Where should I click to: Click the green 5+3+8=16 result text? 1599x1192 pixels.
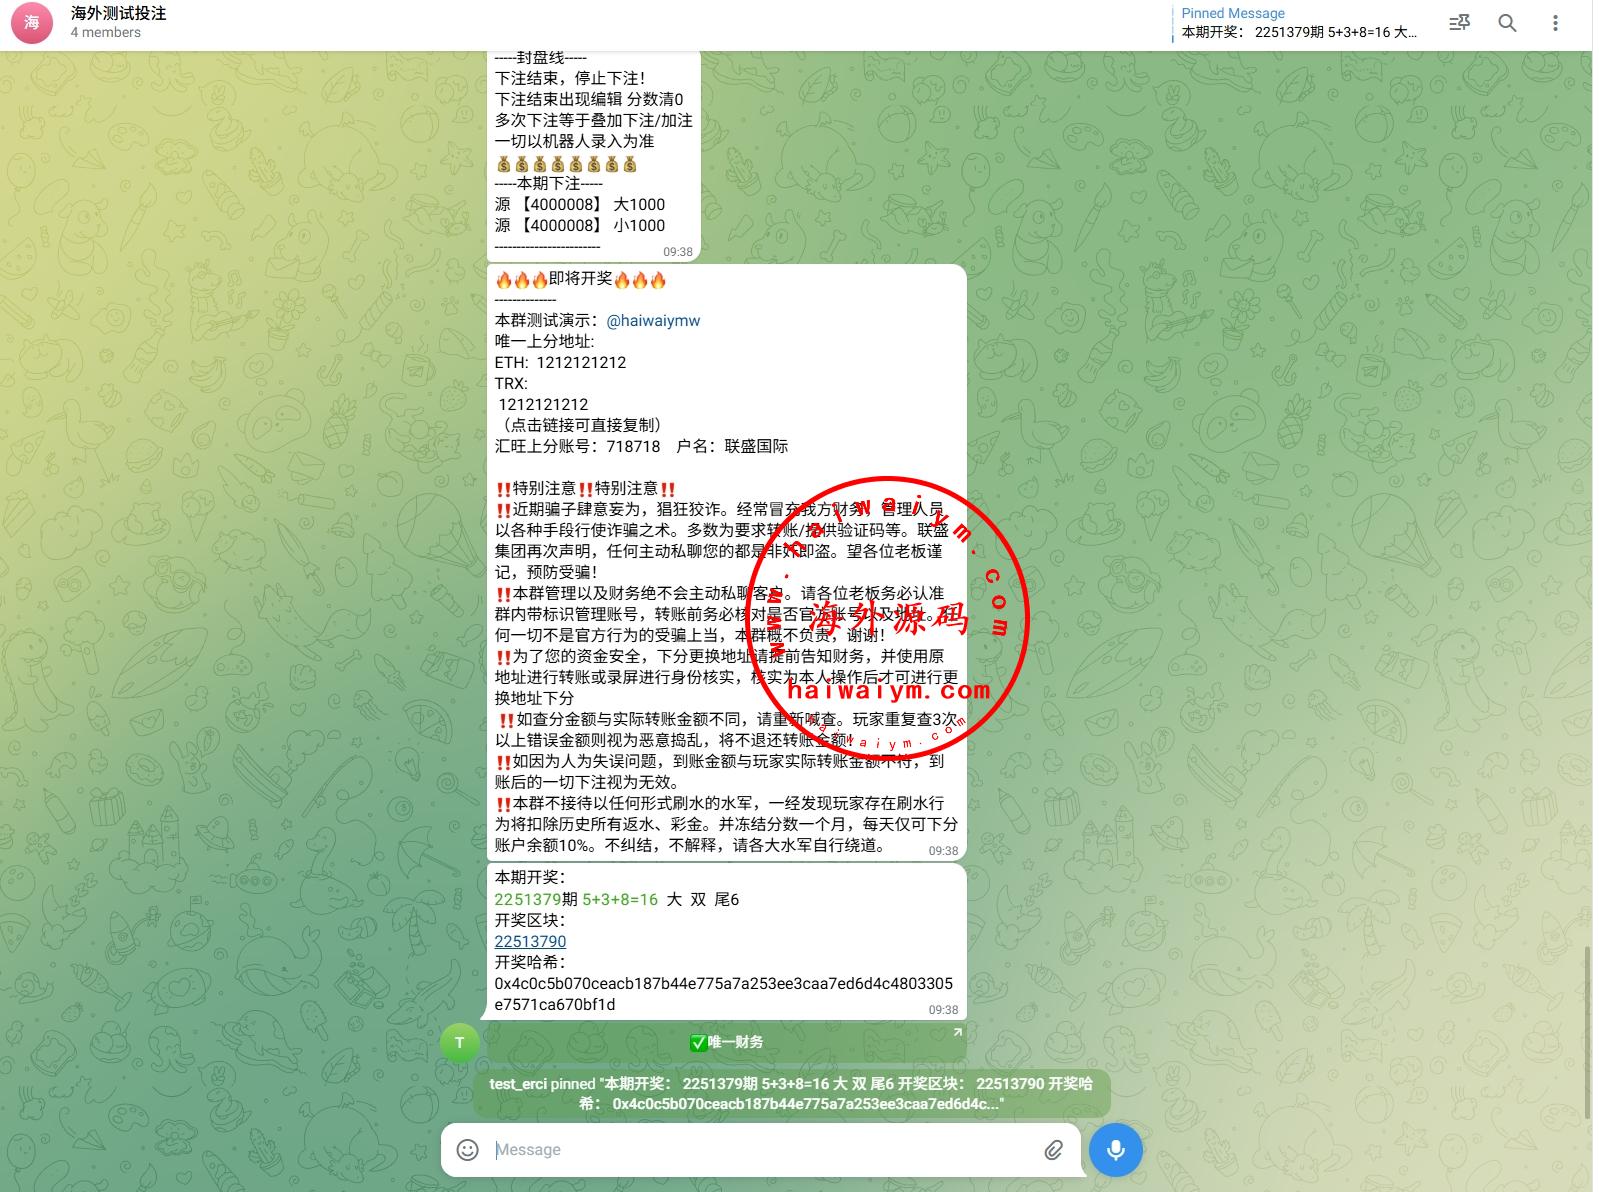pyautogui.click(x=620, y=899)
